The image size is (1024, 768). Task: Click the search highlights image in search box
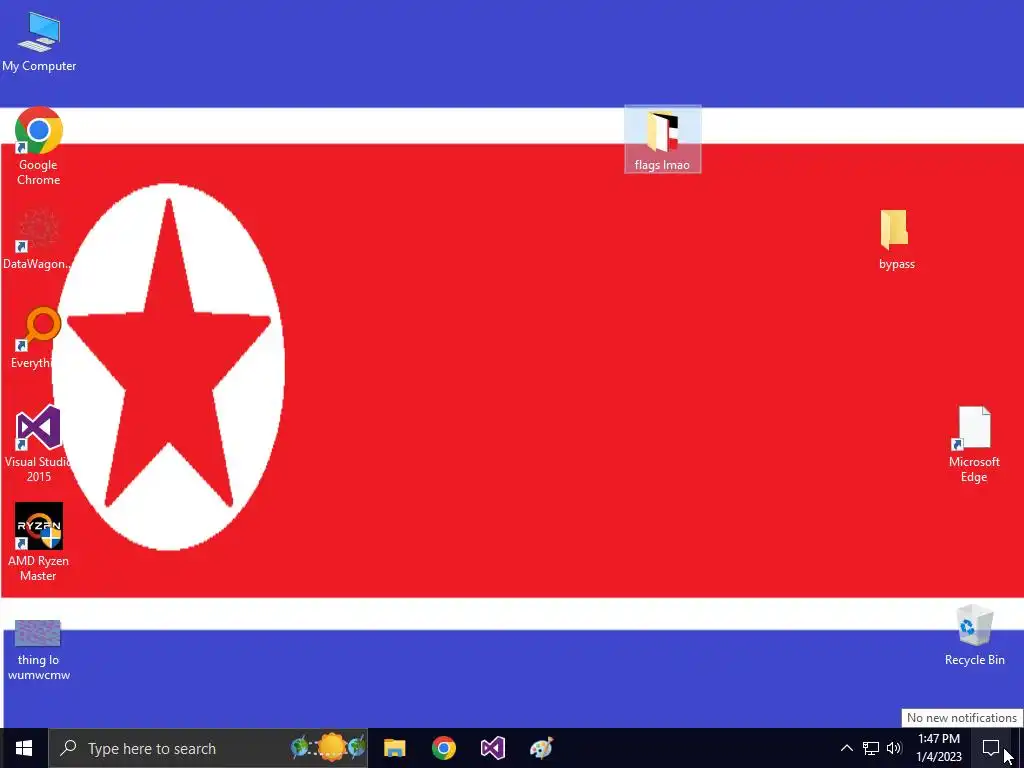coord(328,748)
